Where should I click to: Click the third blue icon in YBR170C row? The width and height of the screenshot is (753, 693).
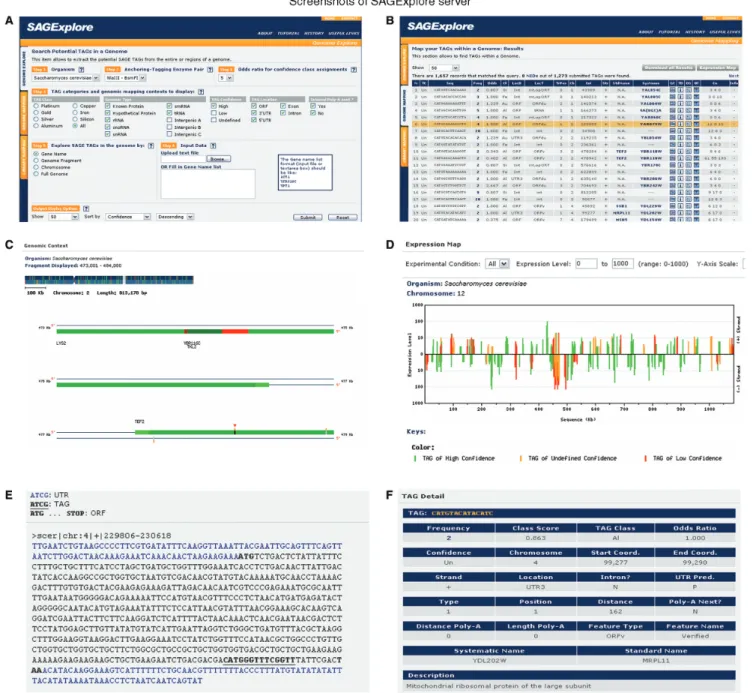(x=688, y=165)
